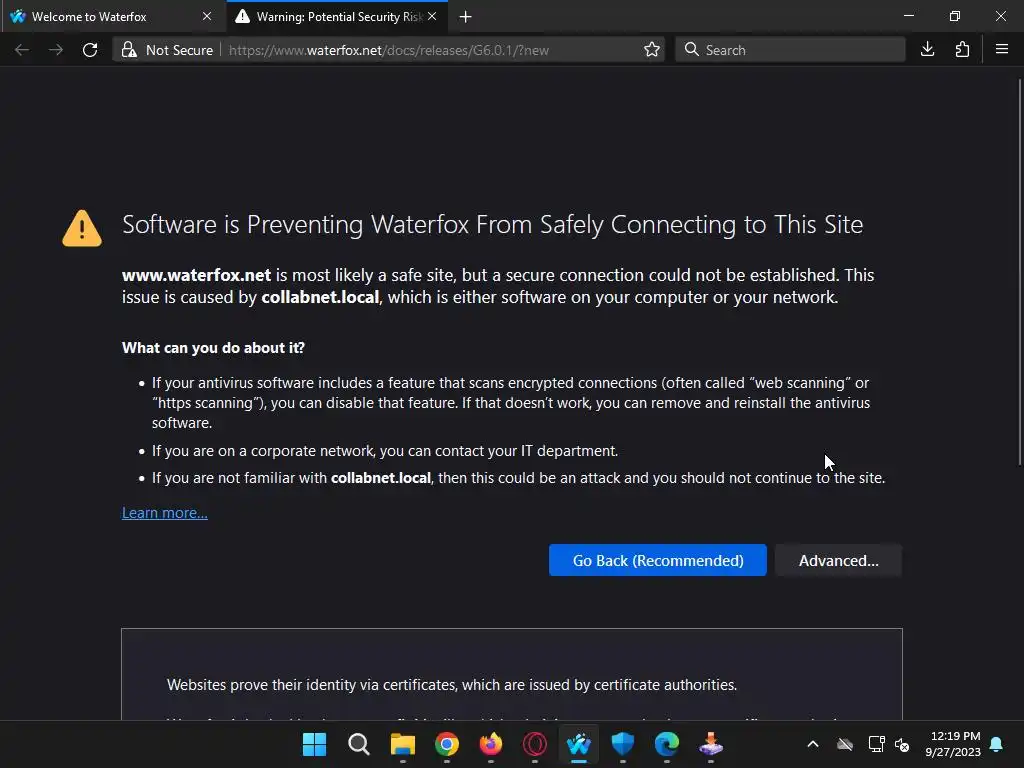The image size is (1024, 768).
Task: Open the notification bell icon
Action: click(x=997, y=744)
